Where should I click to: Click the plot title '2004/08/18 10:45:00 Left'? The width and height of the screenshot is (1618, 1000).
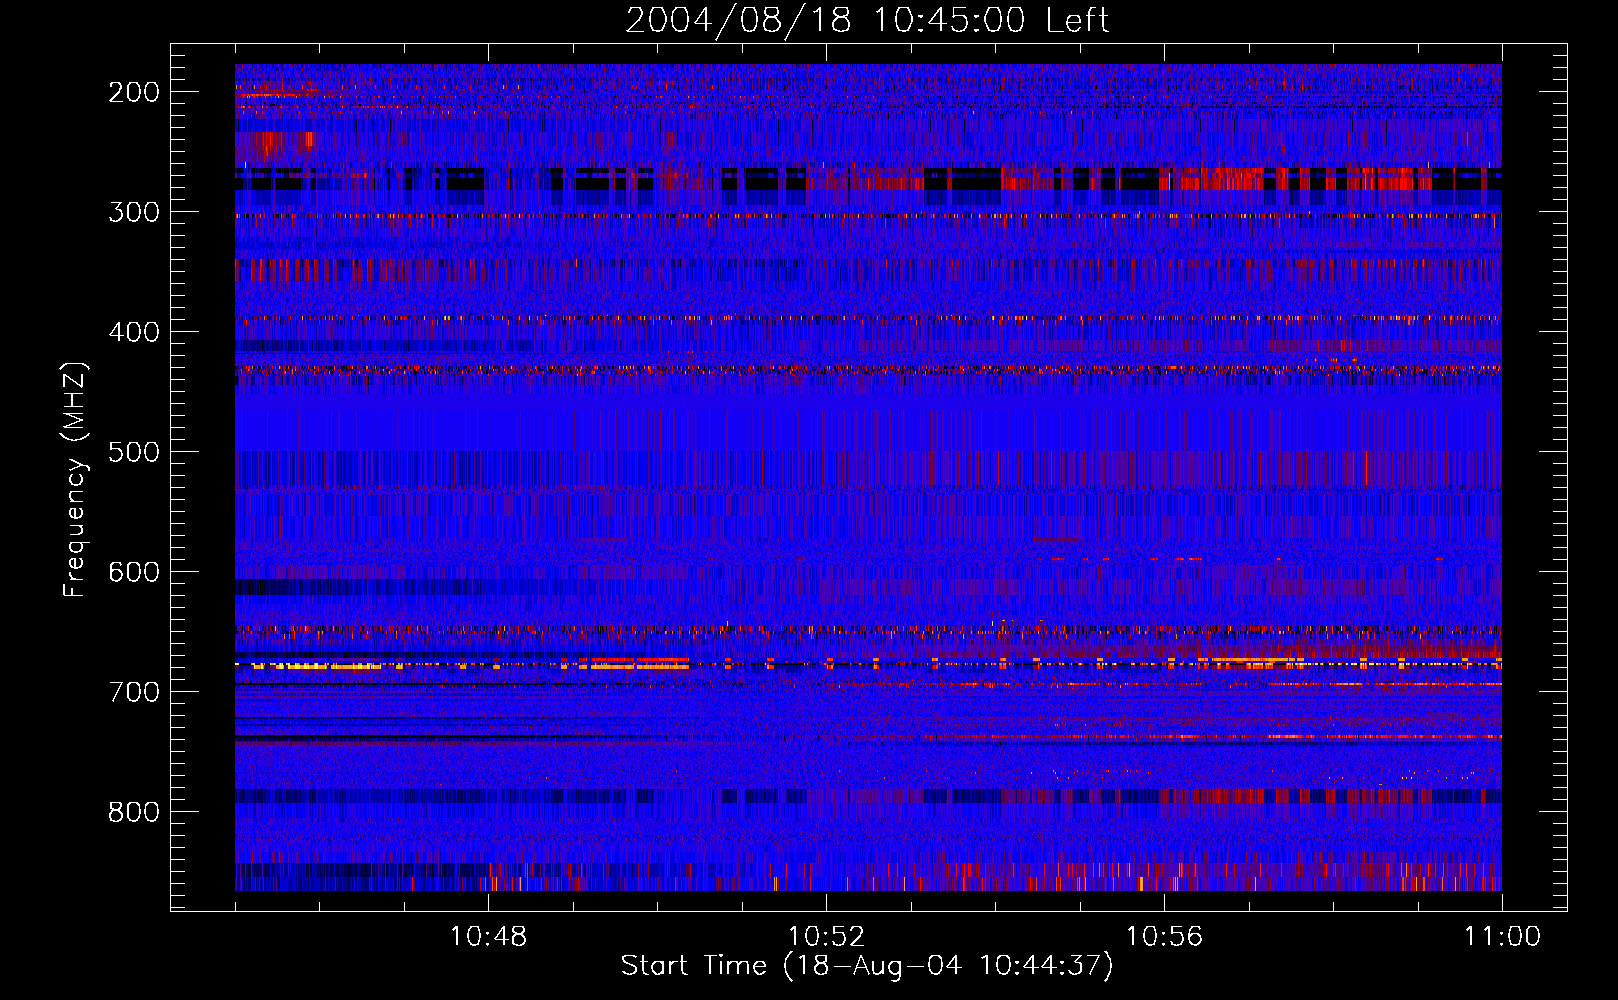click(x=867, y=20)
